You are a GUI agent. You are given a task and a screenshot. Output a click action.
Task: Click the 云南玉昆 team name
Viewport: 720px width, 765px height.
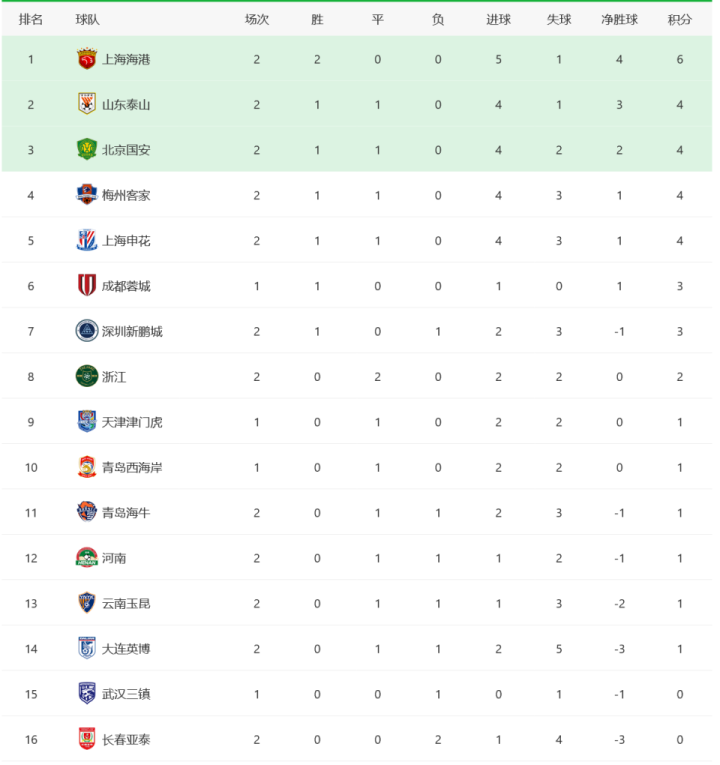point(126,604)
